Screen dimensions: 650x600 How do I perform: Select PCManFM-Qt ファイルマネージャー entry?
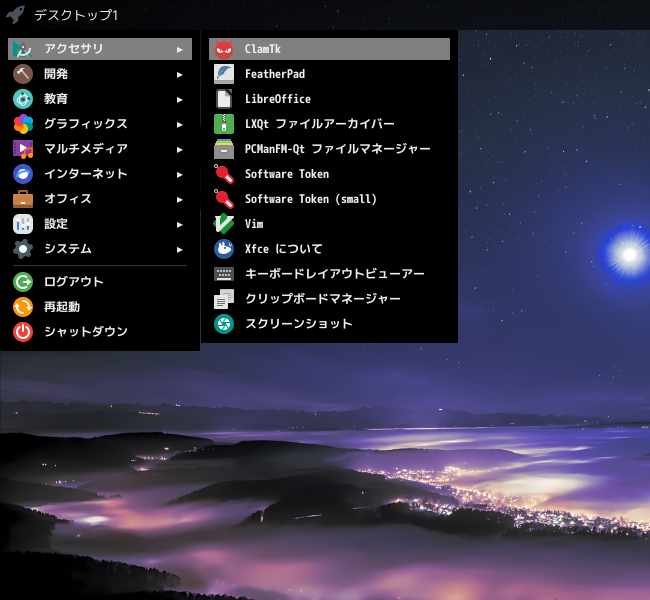click(330, 149)
